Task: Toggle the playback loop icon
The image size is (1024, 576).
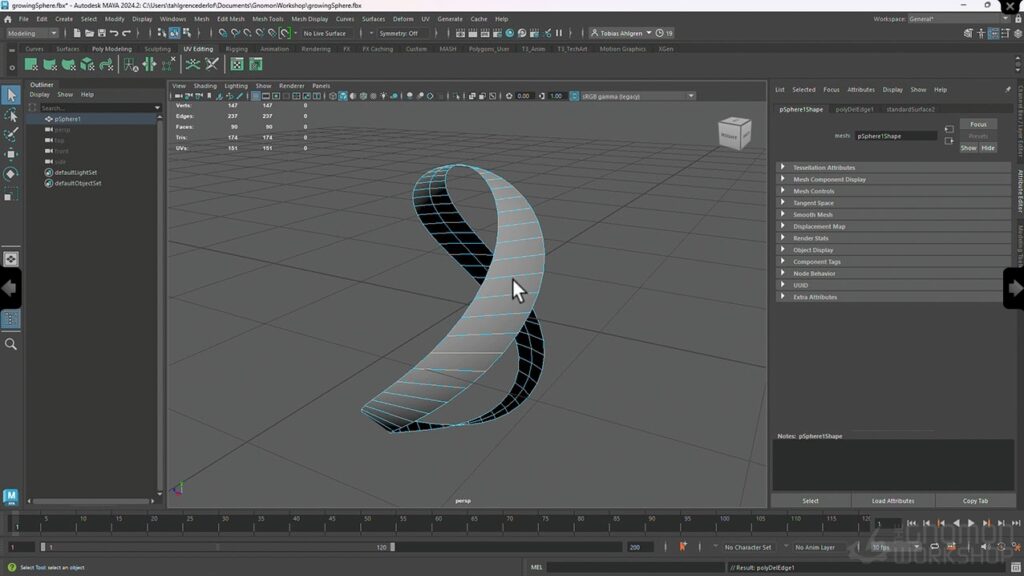Action: tap(935, 547)
